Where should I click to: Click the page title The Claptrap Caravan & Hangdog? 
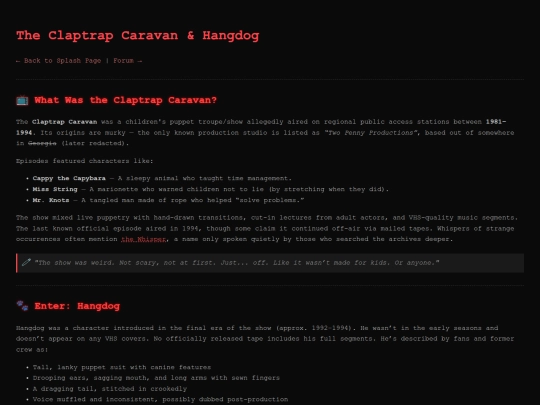pyautogui.click(x=137, y=35)
